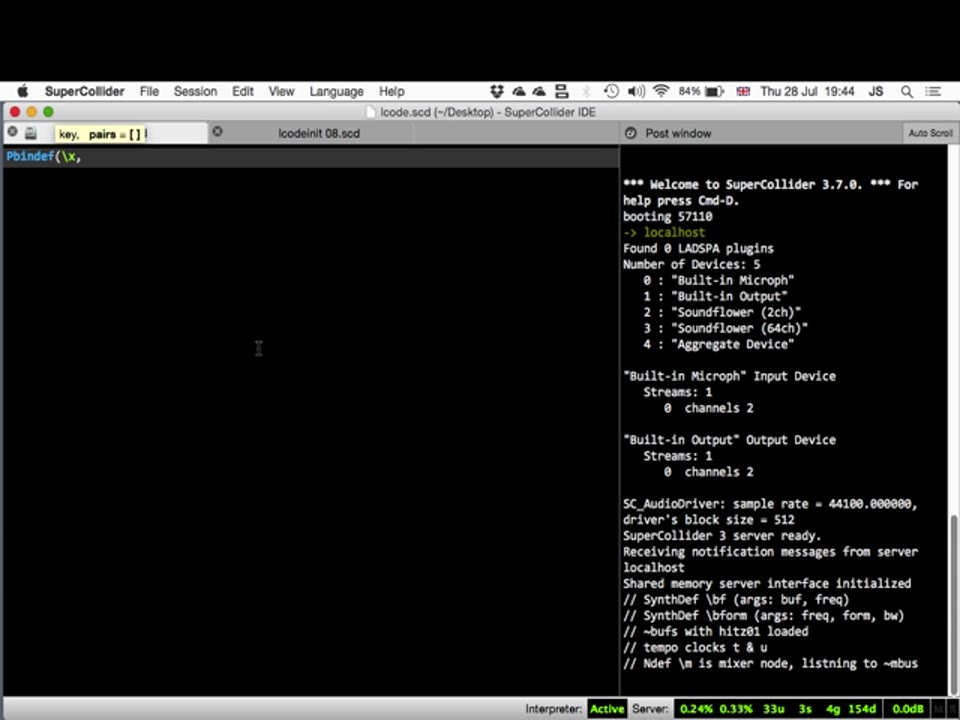
Task: Toggle the Auto Scroll button
Action: (x=929, y=133)
